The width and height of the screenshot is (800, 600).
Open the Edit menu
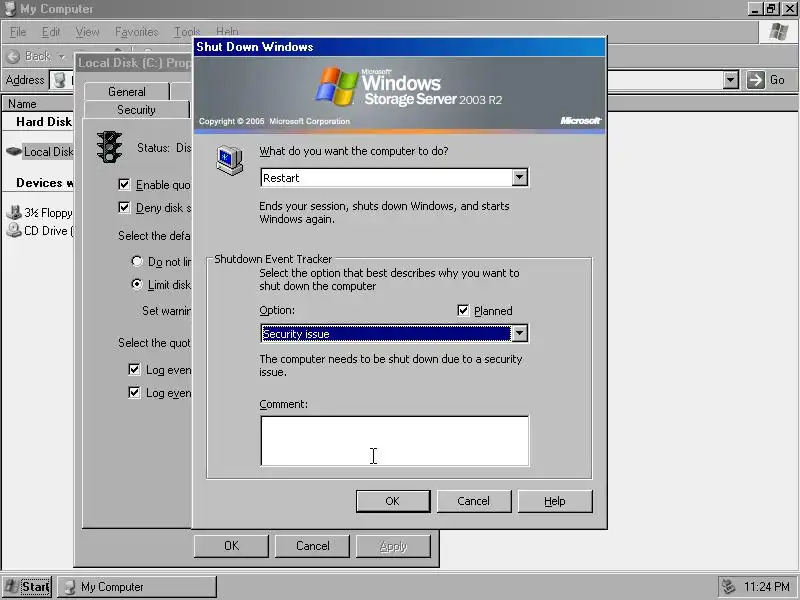(51, 32)
